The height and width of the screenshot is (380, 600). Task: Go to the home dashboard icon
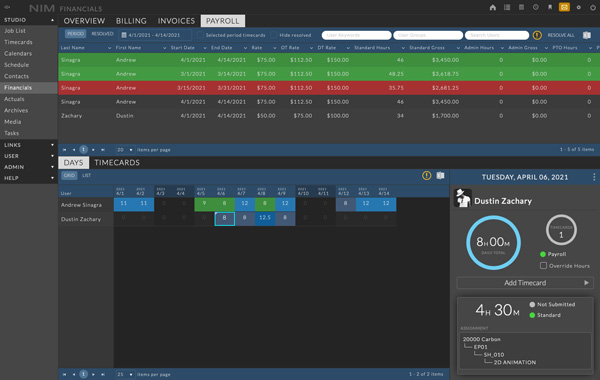[x=493, y=7]
